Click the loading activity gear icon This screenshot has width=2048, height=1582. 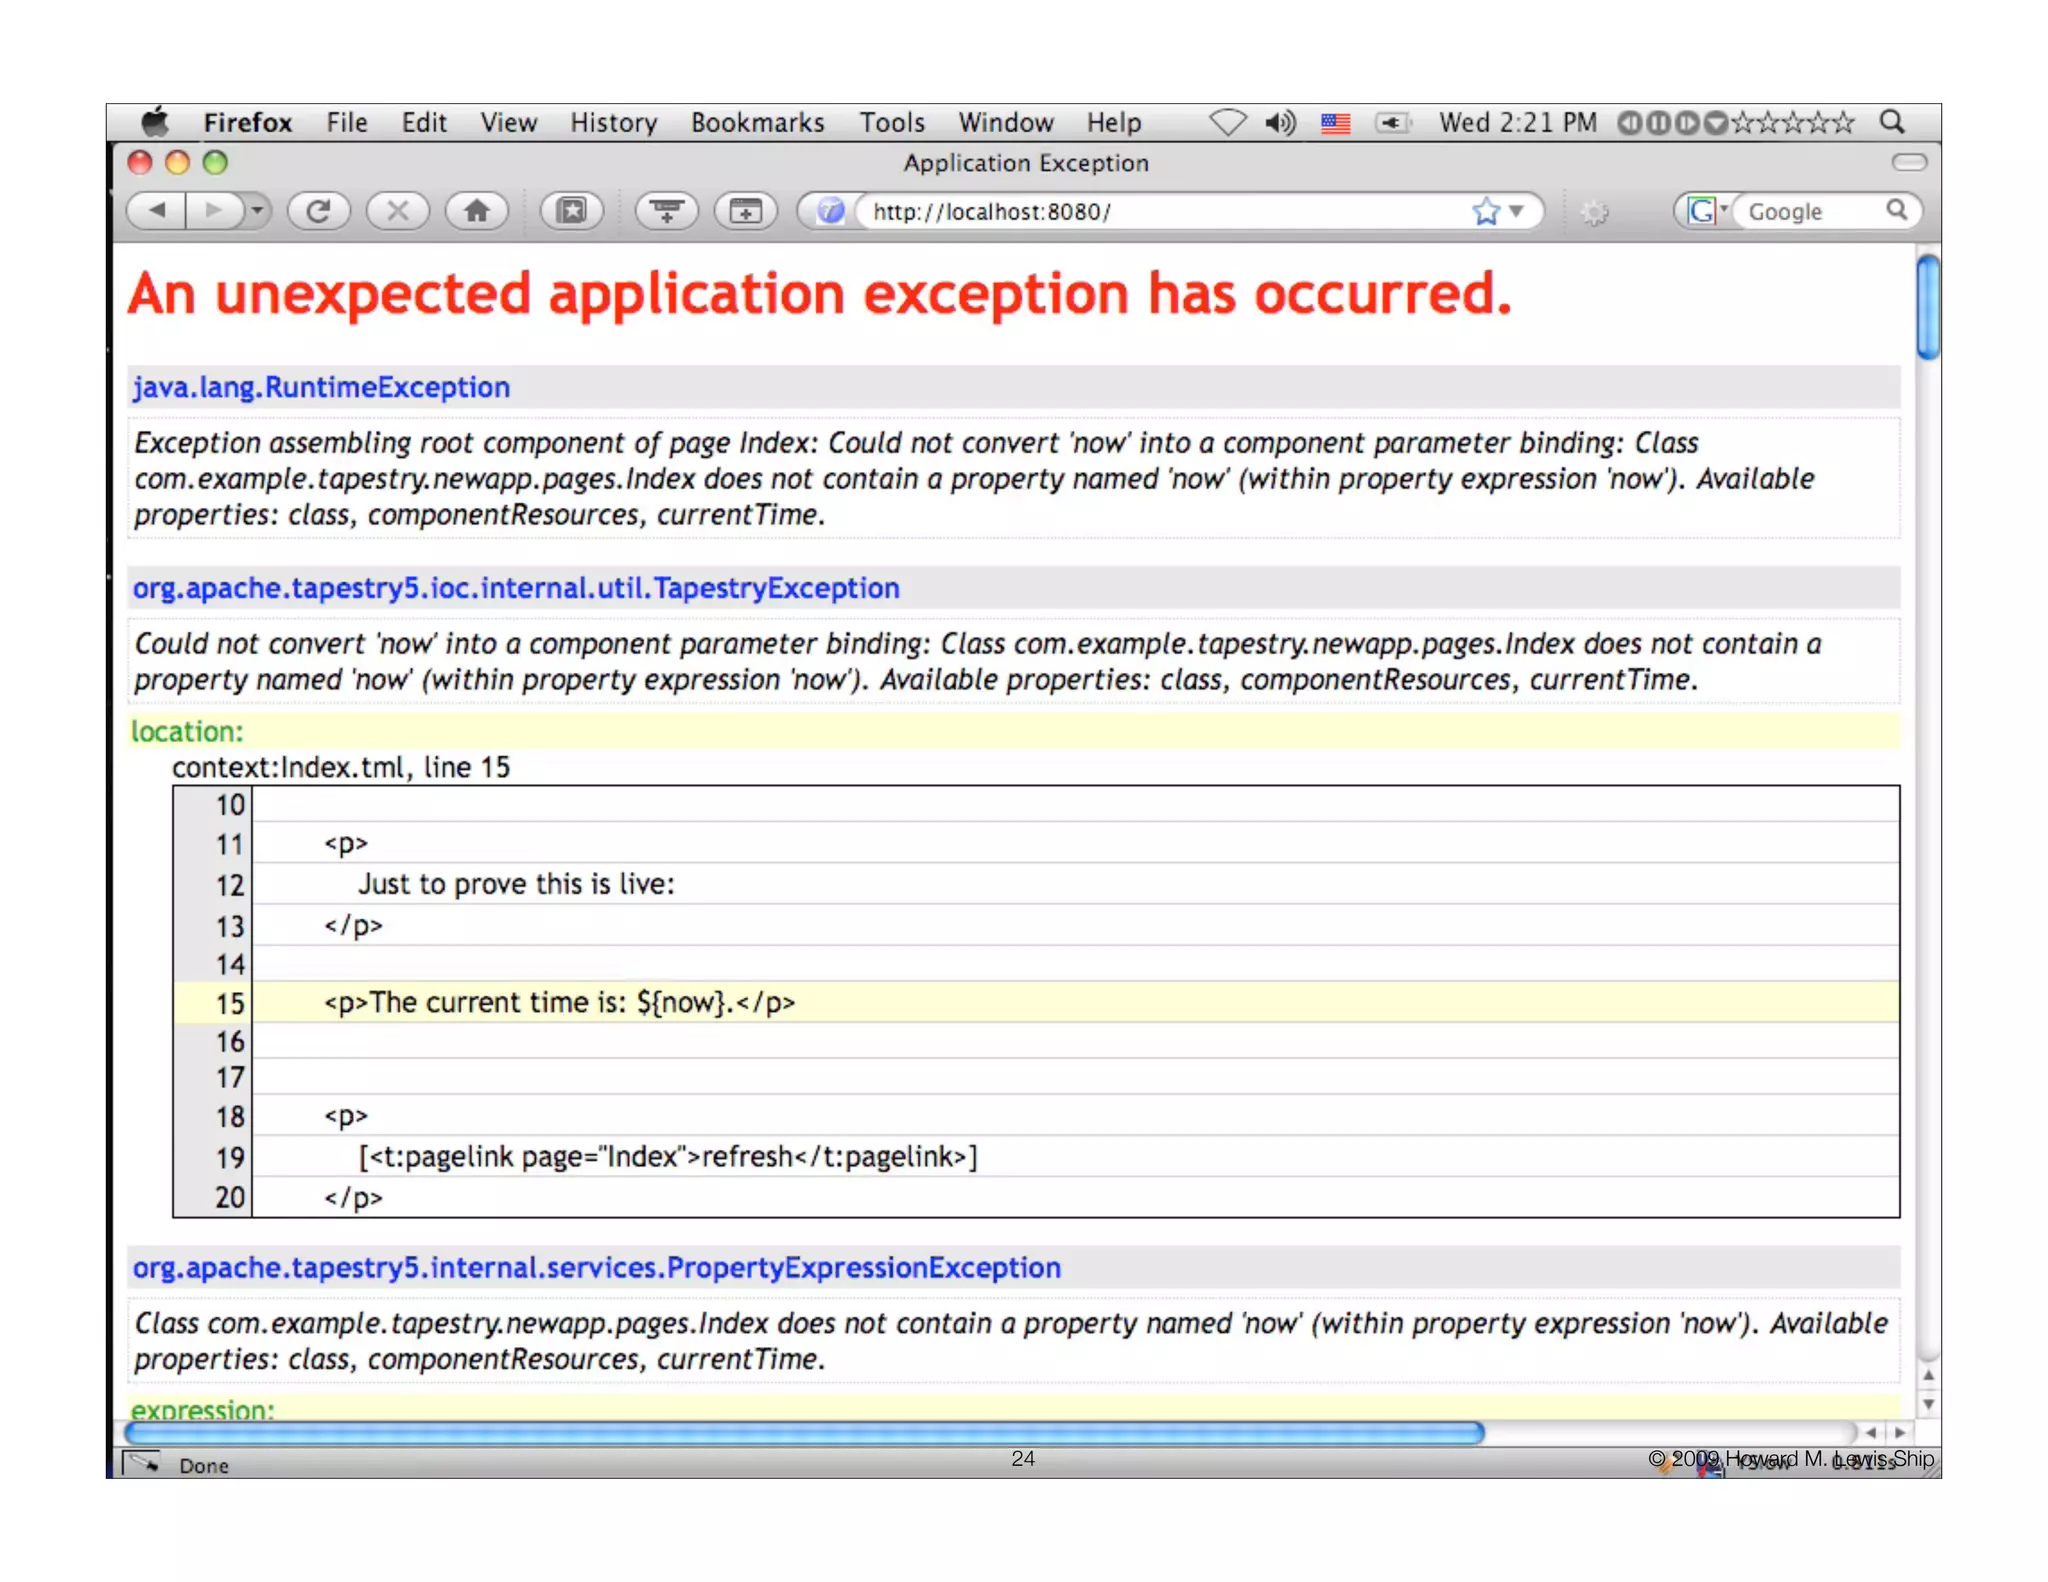point(1594,212)
